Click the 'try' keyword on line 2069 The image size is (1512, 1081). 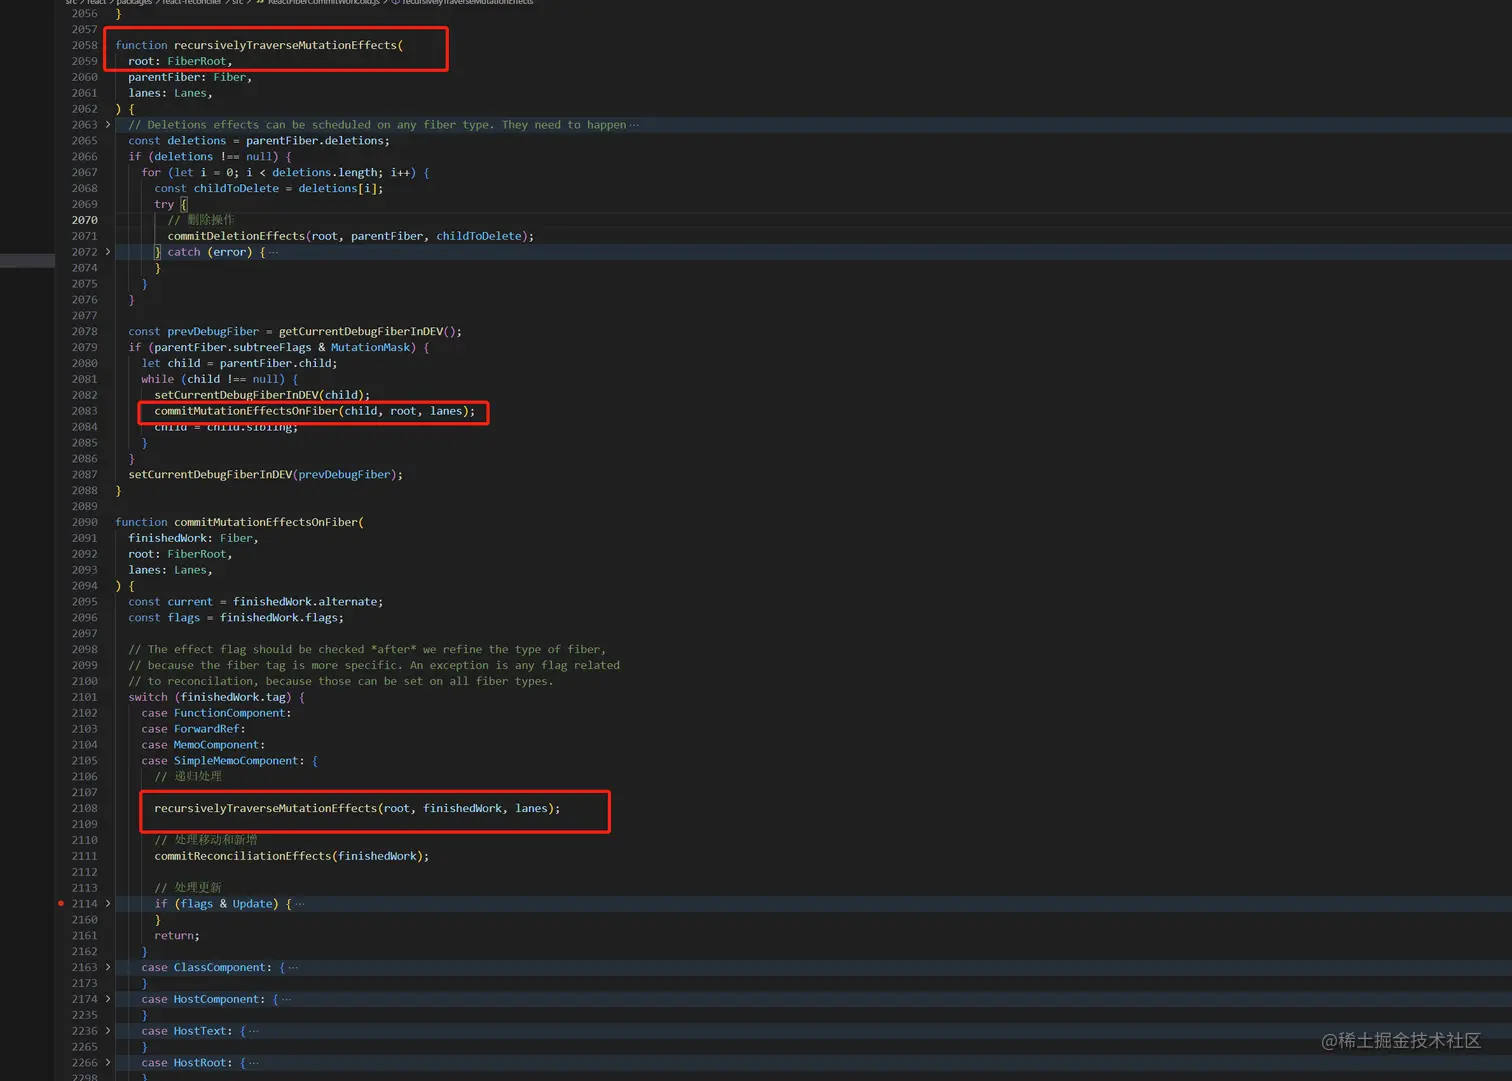pyautogui.click(x=164, y=204)
